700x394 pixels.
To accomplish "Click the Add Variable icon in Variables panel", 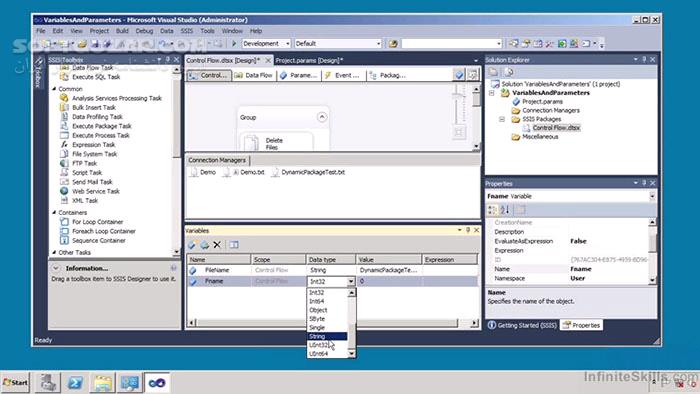I will click(192, 245).
